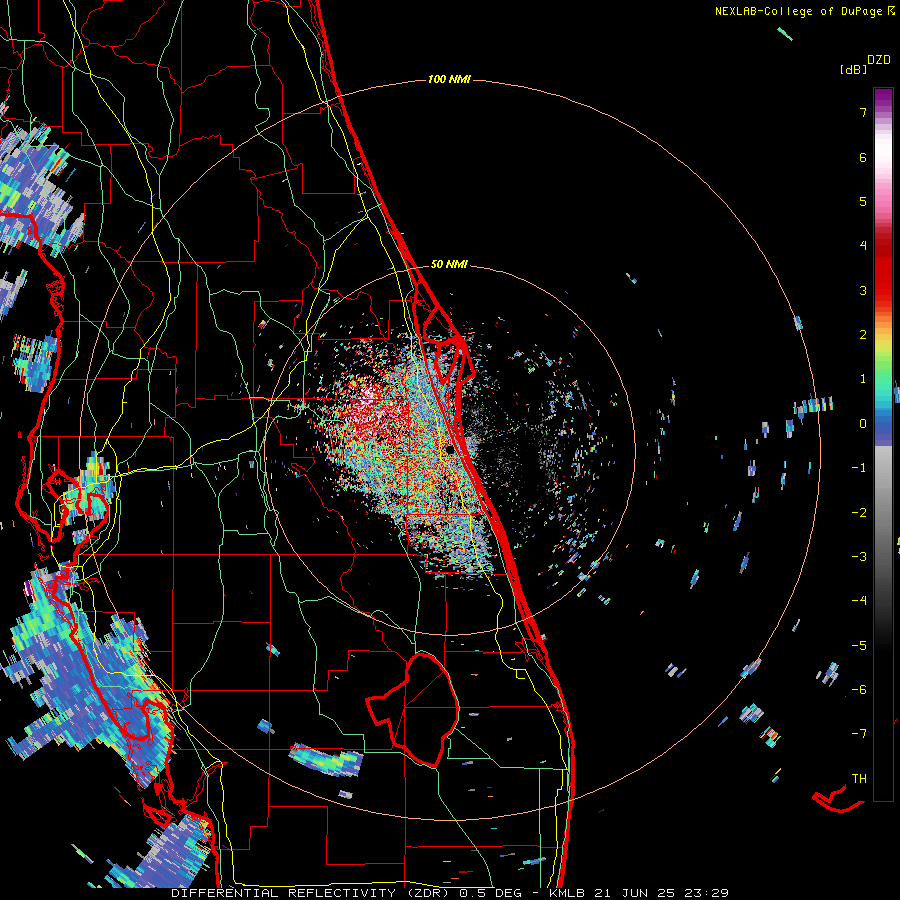Click the white-pink band of the color bar
This screenshot has width=900, height=900.
coord(883,164)
